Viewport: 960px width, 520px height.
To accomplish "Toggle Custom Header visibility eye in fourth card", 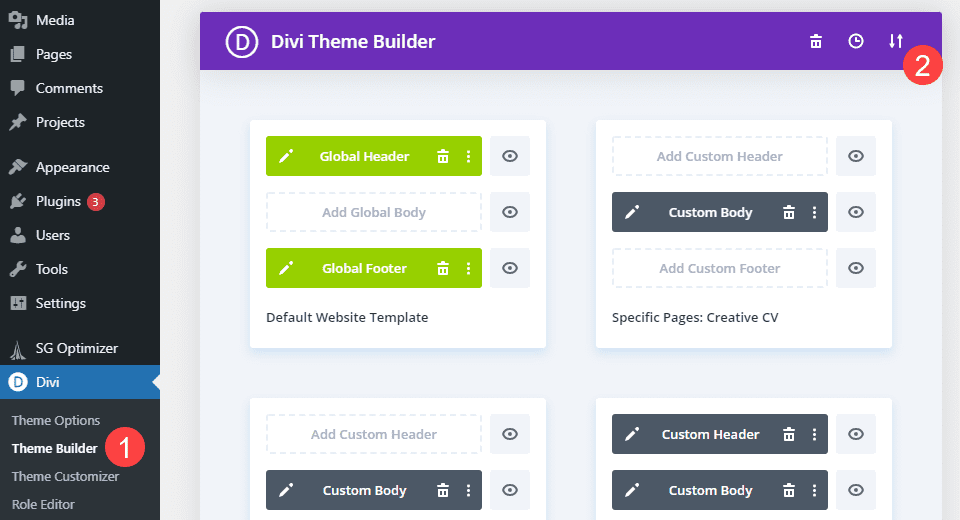I will (x=856, y=434).
